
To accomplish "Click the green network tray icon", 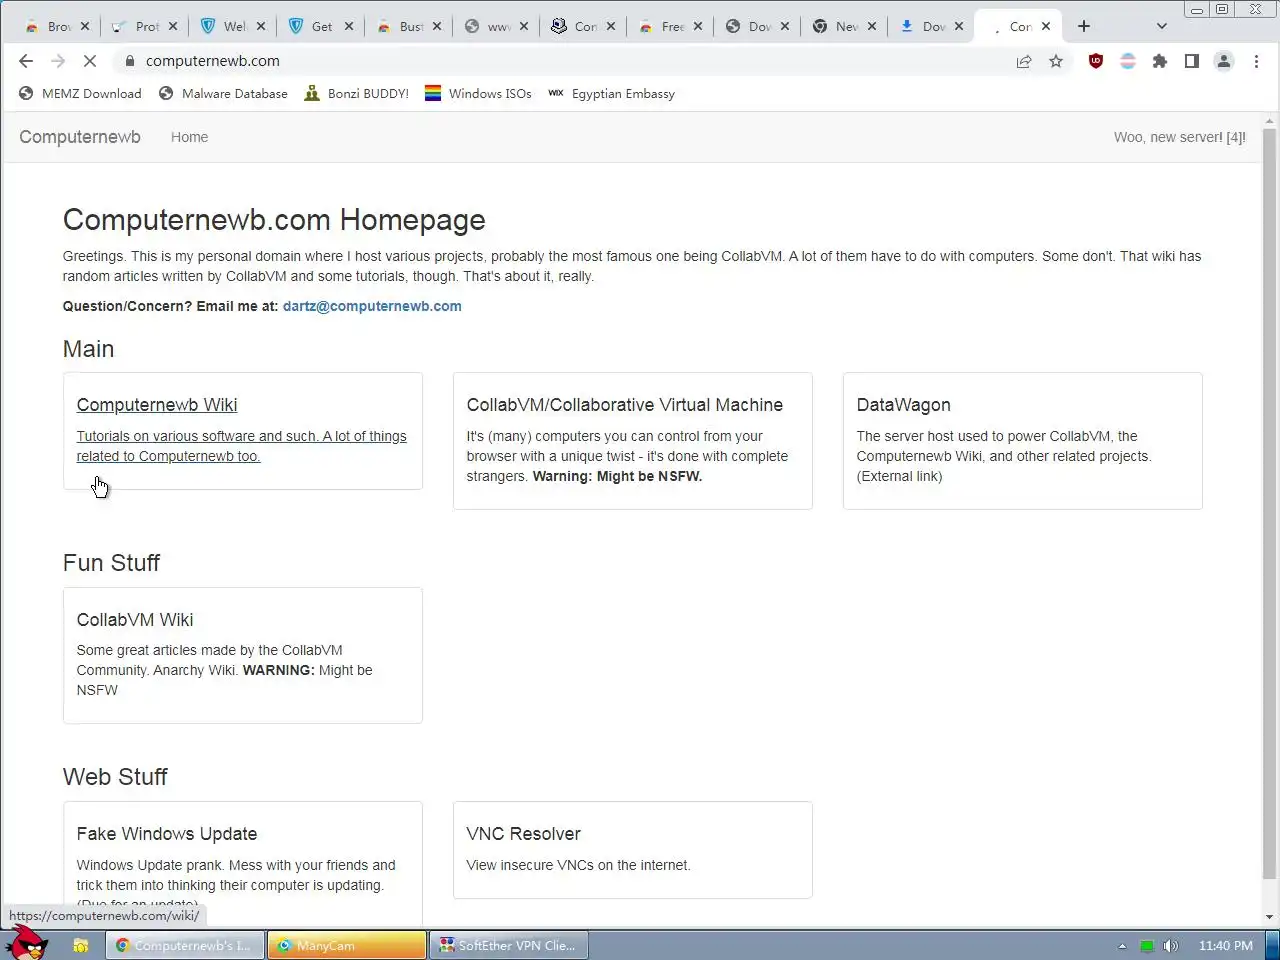I will click(1147, 945).
